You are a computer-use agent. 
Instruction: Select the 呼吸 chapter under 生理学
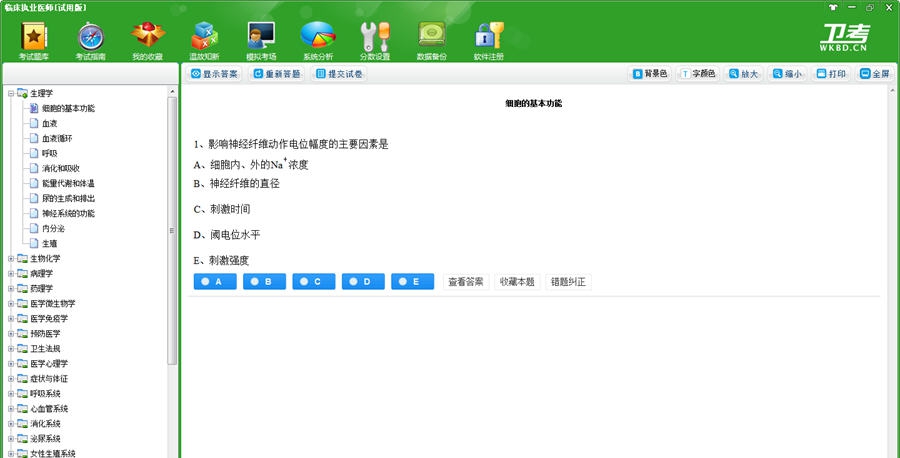coord(49,153)
